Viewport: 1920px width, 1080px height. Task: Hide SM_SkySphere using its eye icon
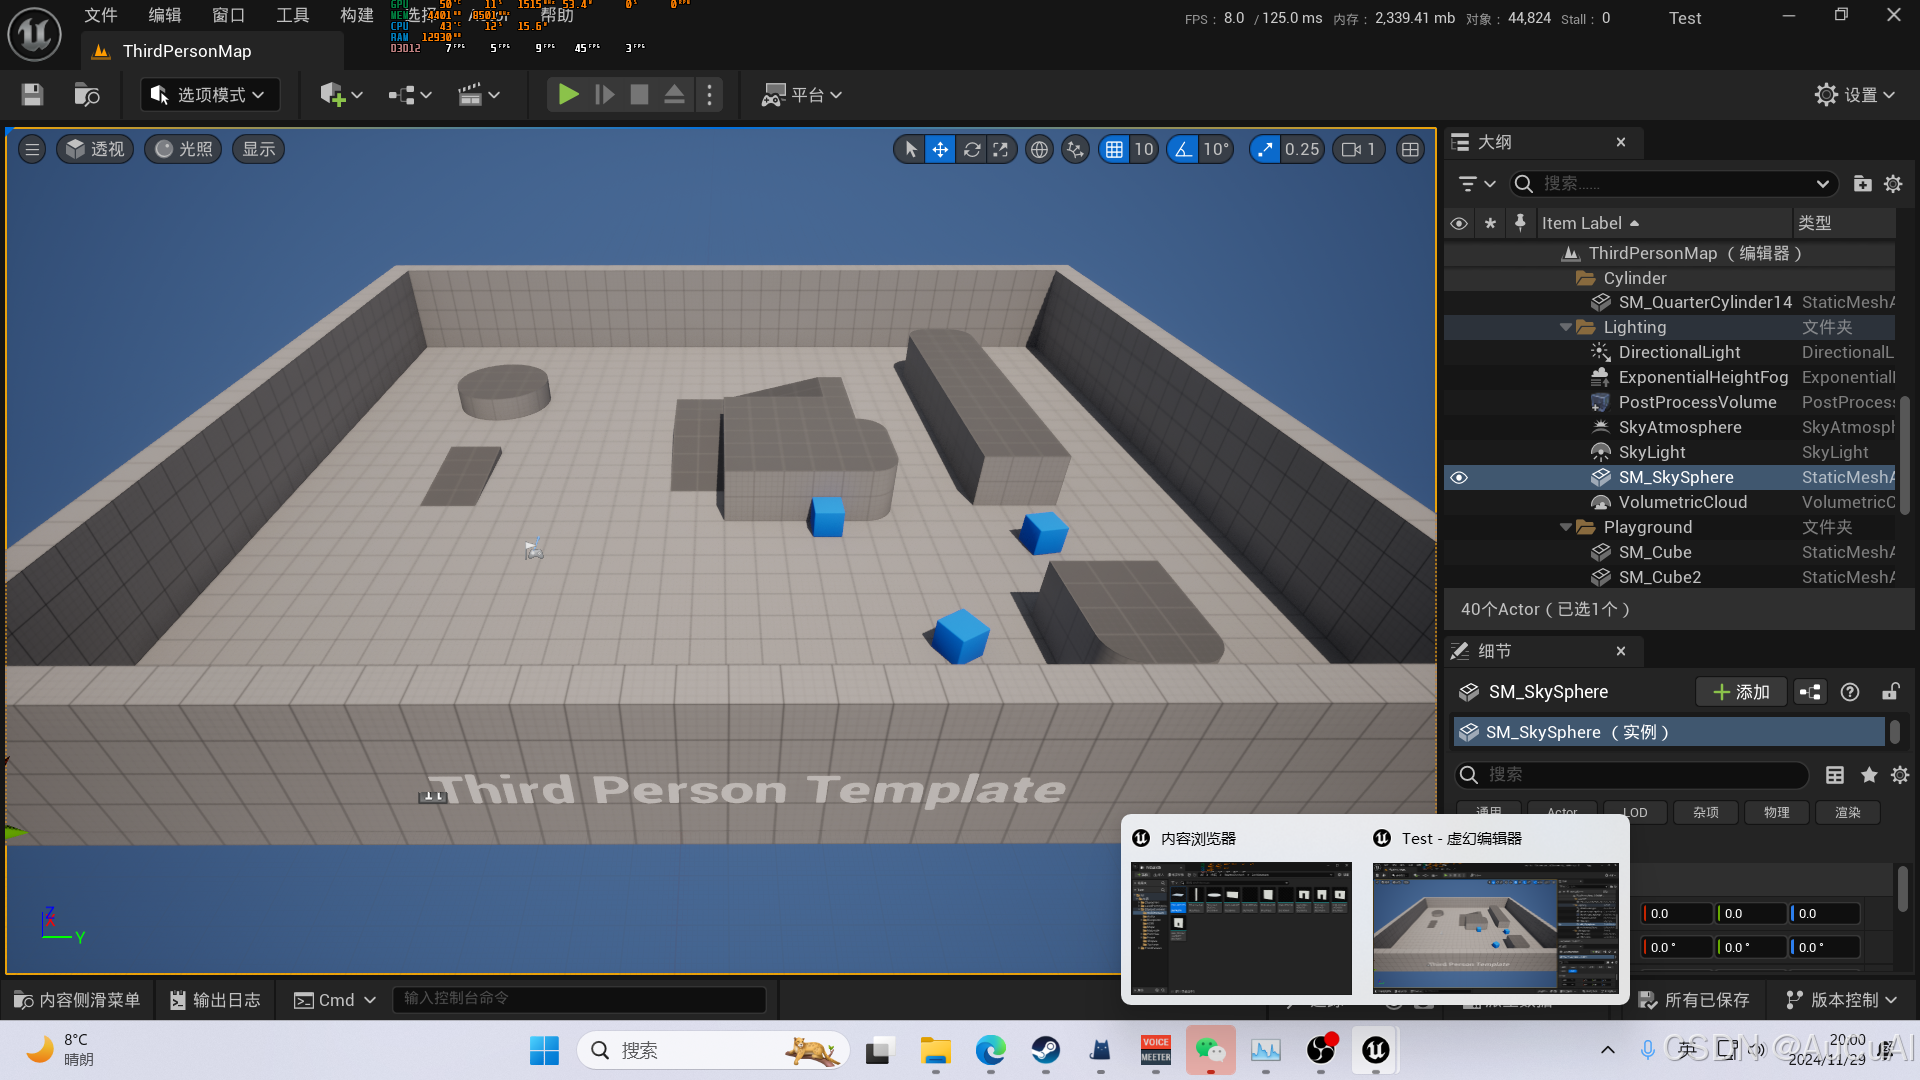[x=1459, y=478]
